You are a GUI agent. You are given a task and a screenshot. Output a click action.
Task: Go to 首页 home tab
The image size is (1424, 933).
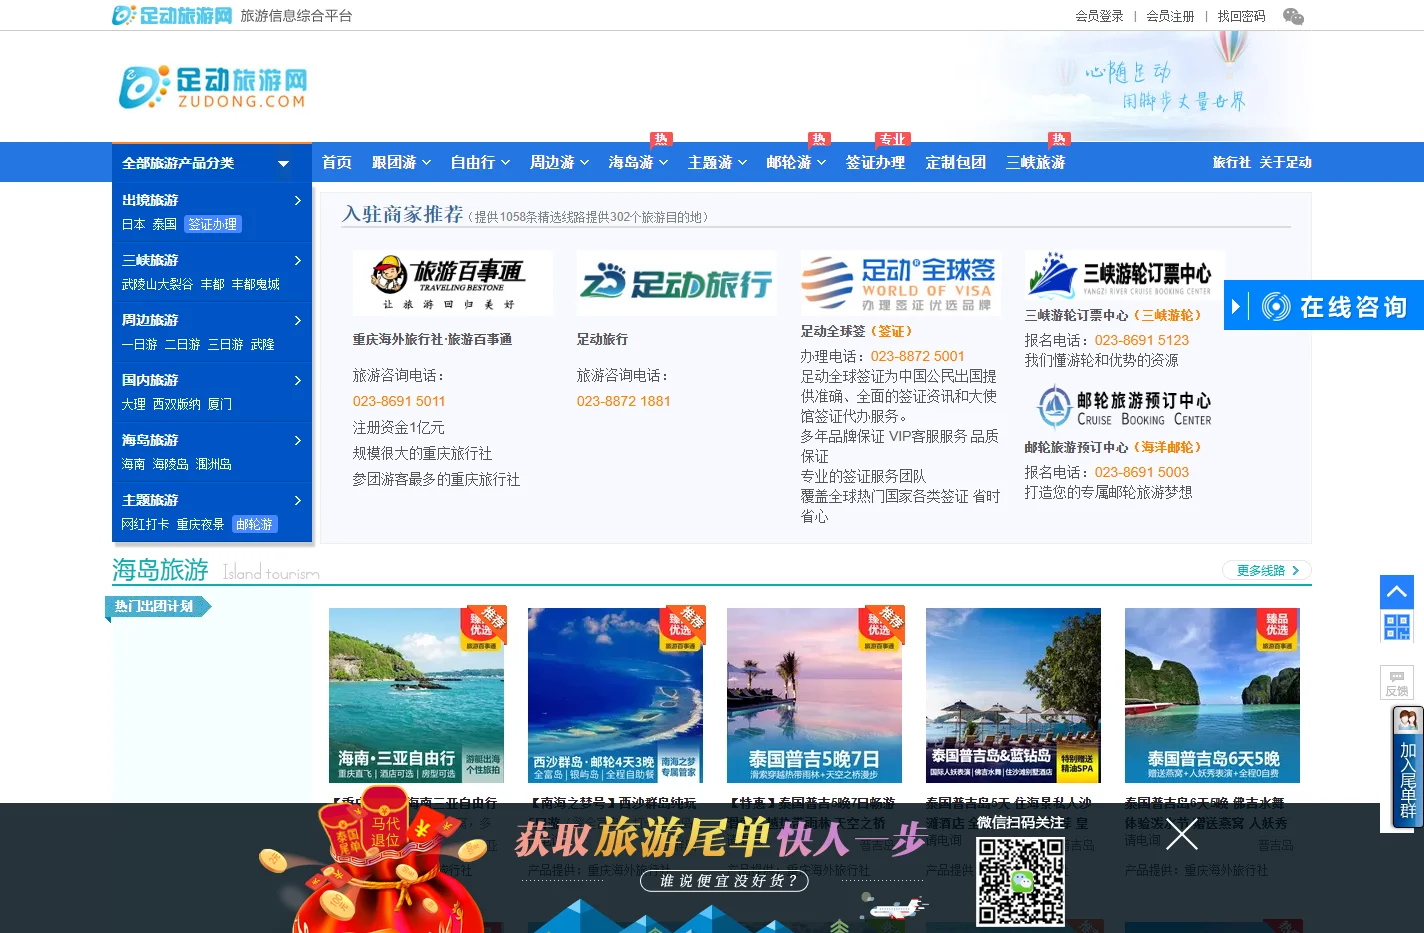click(x=337, y=162)
